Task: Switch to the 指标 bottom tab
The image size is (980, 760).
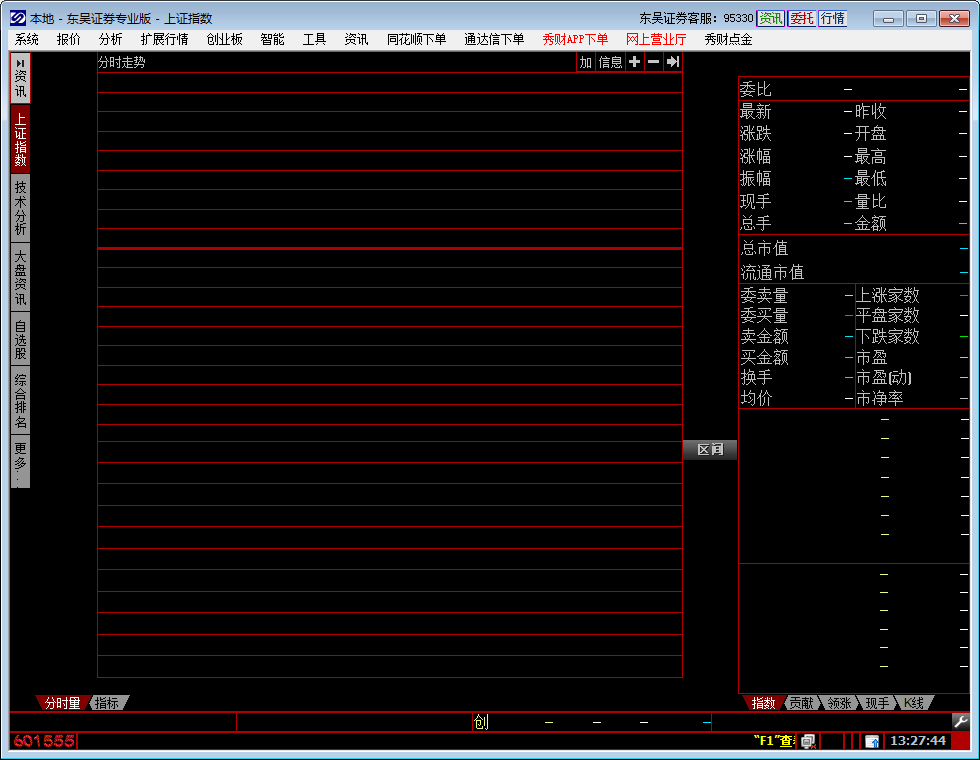Action: click(x=107, y=703)
